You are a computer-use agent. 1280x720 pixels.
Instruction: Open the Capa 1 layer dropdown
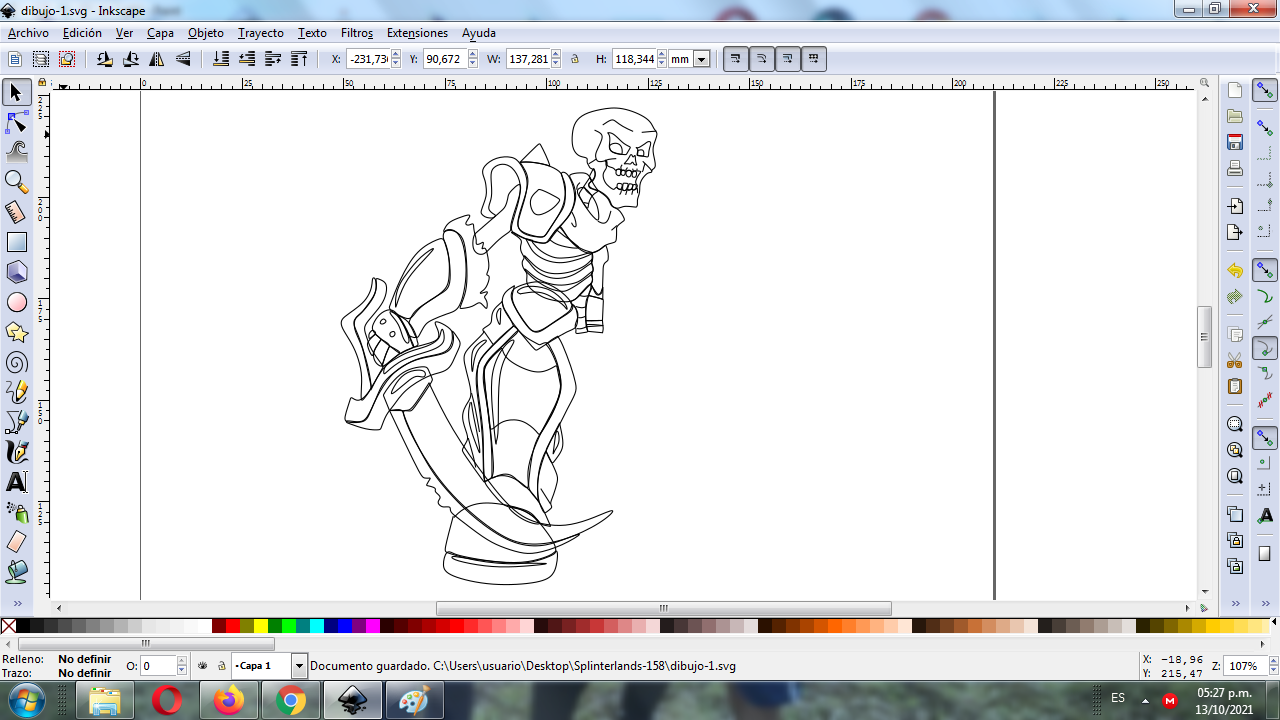[x=299, y=665]
